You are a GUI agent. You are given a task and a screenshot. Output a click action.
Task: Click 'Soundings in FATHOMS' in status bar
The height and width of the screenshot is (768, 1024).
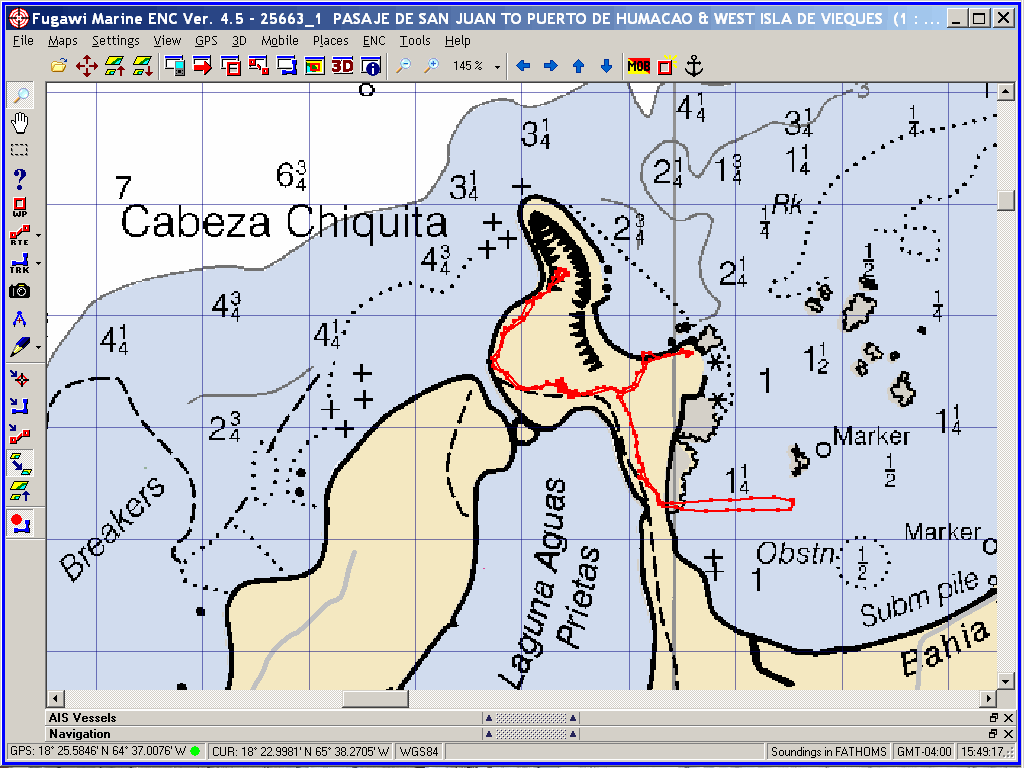tap(829, 752)
